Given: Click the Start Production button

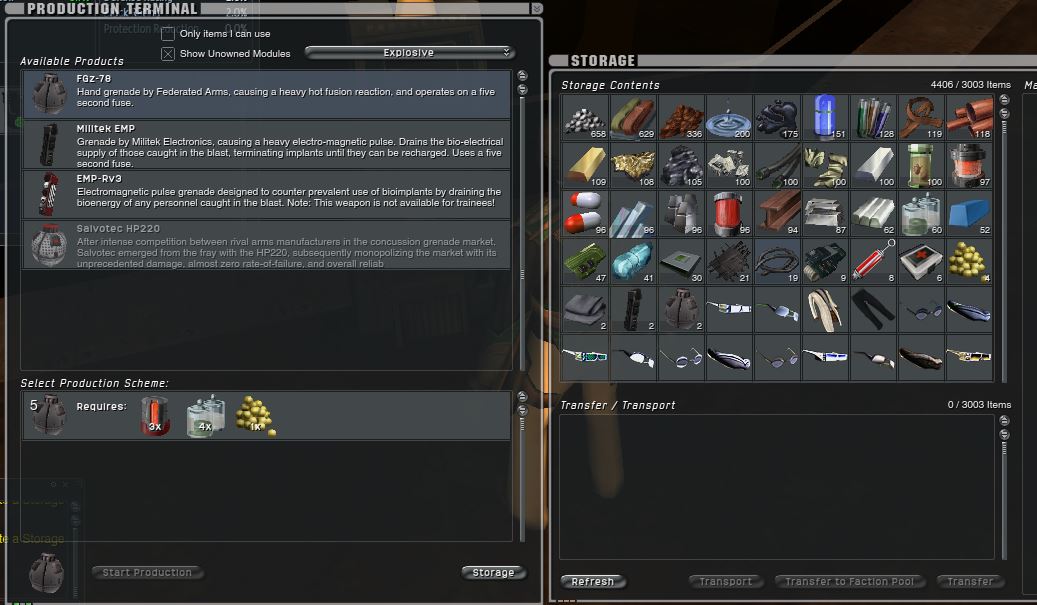Looking at the screenshot, I should coord(147,573).
